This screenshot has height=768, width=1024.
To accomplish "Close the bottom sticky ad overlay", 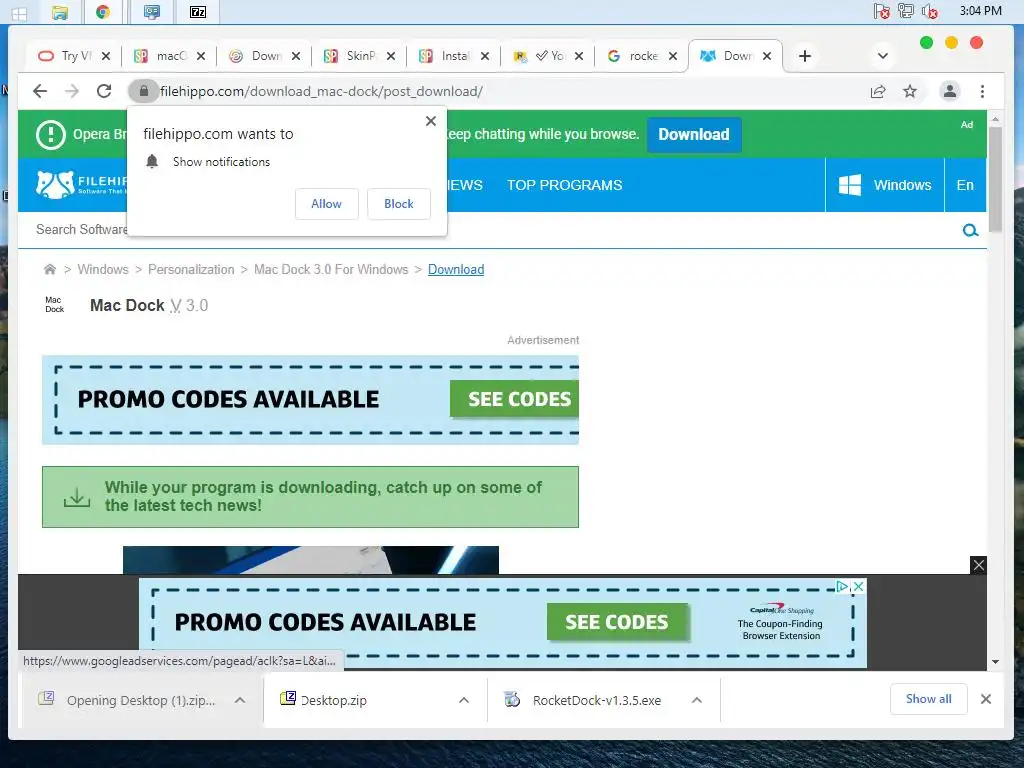I will pyautogui.click(x=978, y=565).
